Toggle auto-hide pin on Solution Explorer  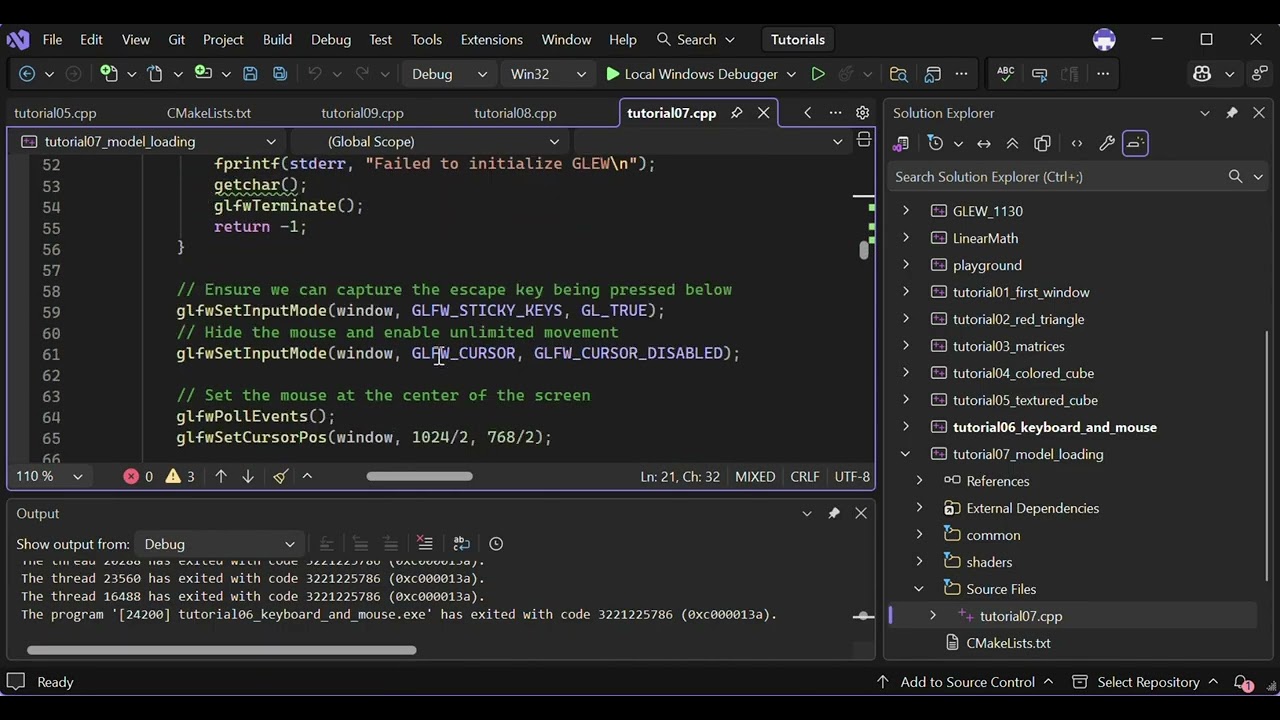pyautogui.click(x=1232, y=113)
